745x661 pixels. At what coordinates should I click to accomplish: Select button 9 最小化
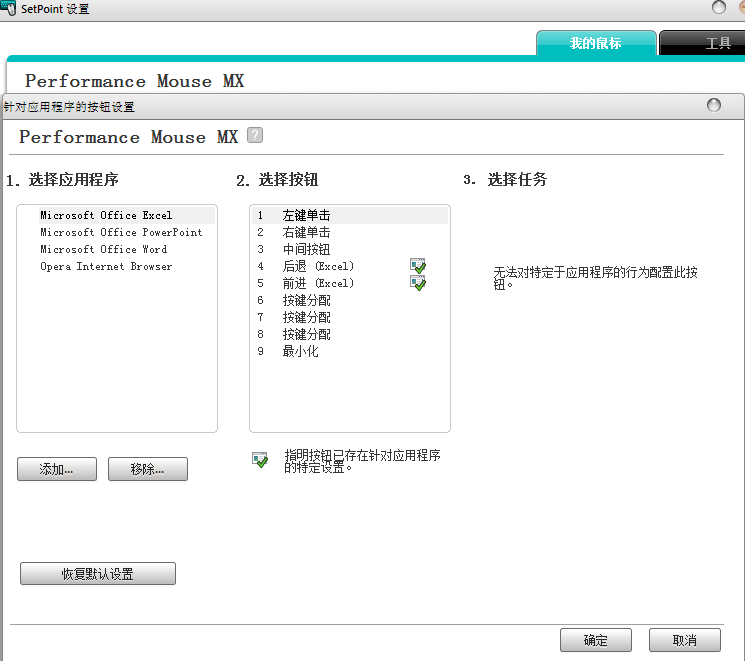pyautogui.click(x=350, y=352)
